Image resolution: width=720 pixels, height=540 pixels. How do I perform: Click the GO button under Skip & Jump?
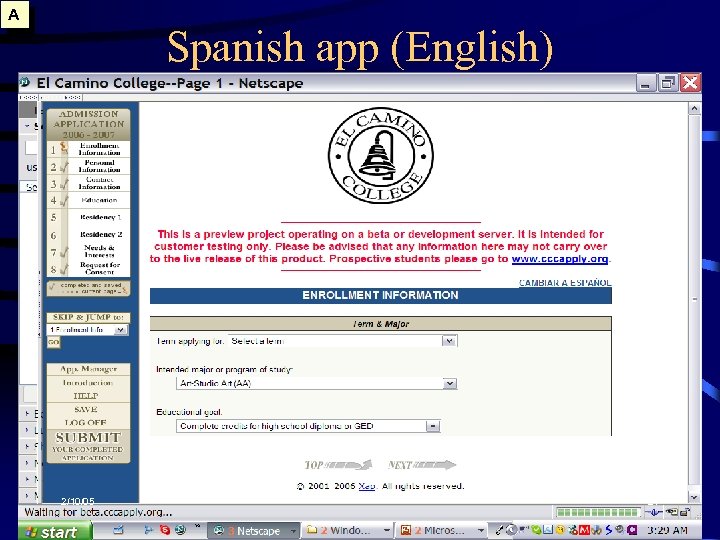(54, 342)
